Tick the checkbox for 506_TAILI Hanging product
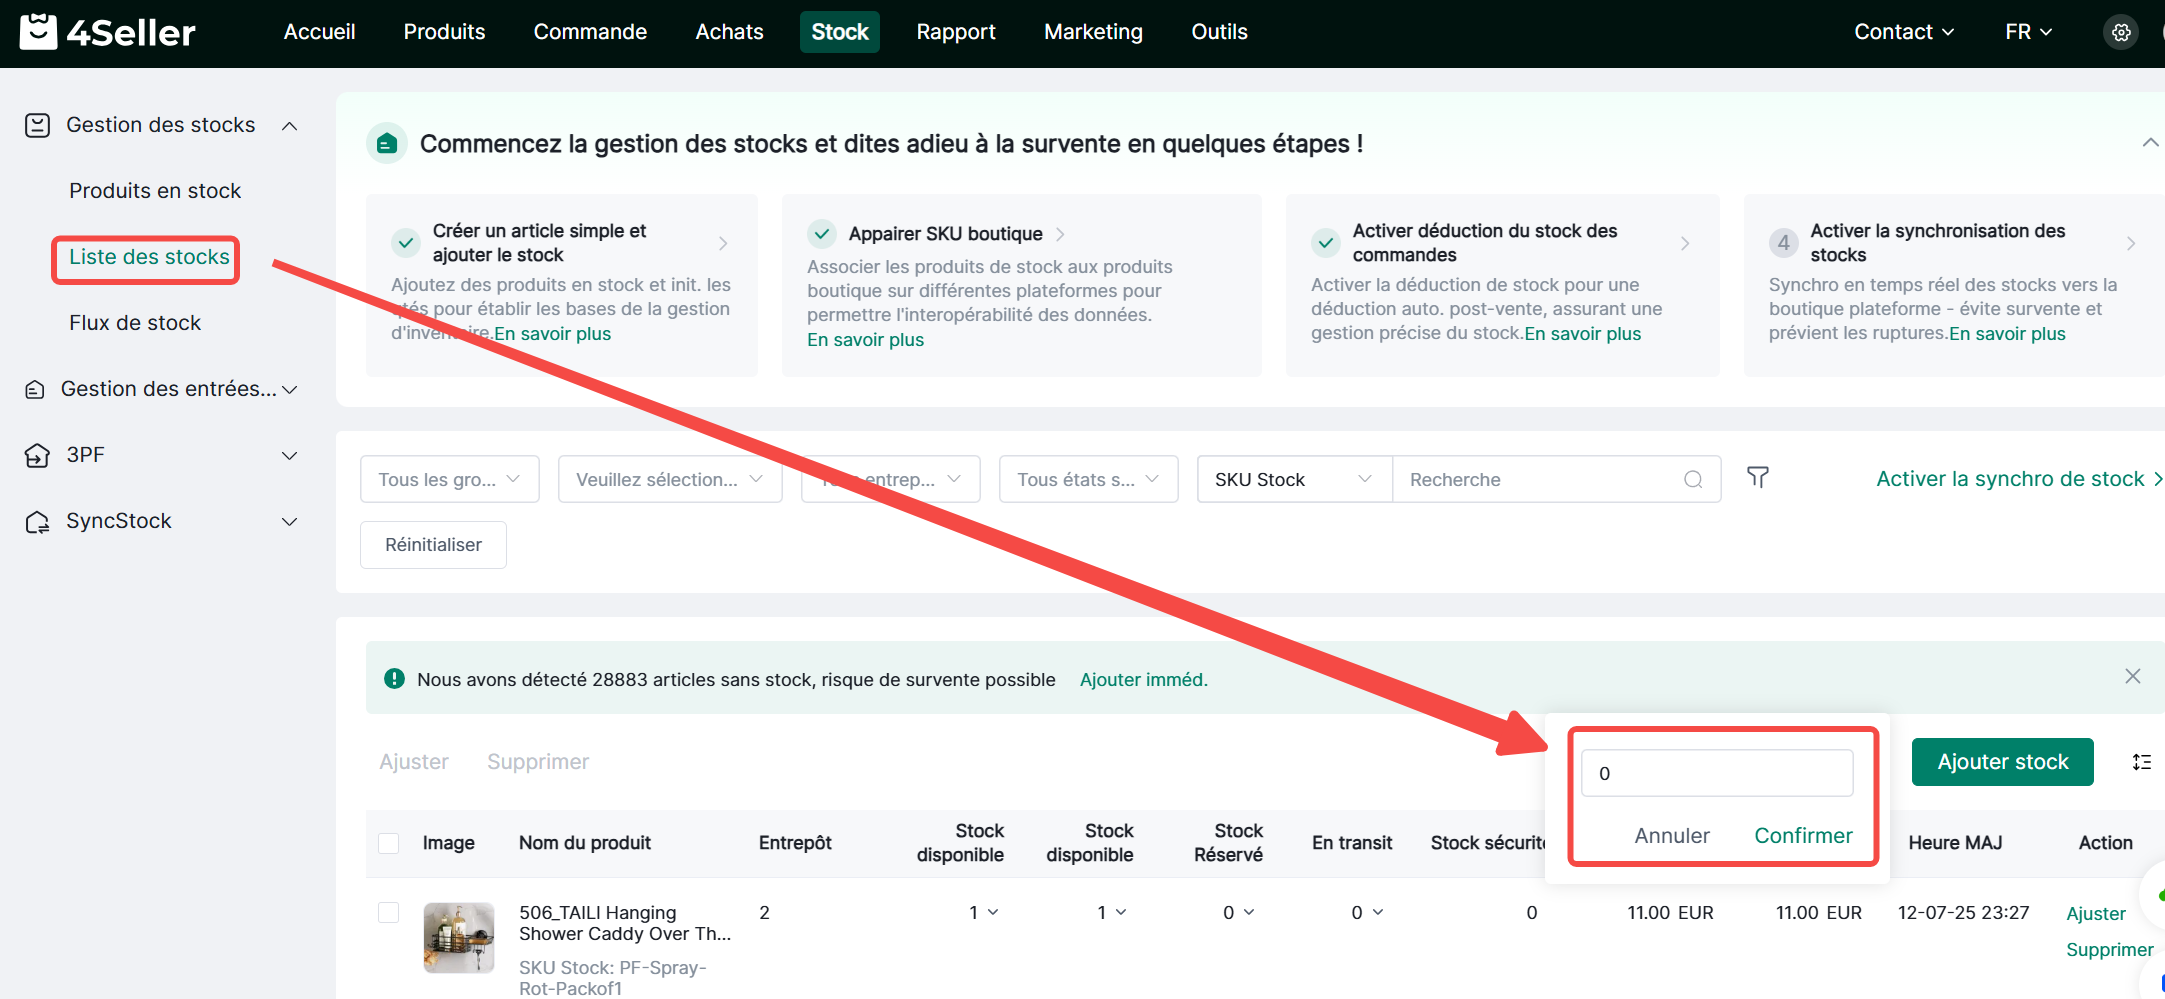 click(389, 912)
